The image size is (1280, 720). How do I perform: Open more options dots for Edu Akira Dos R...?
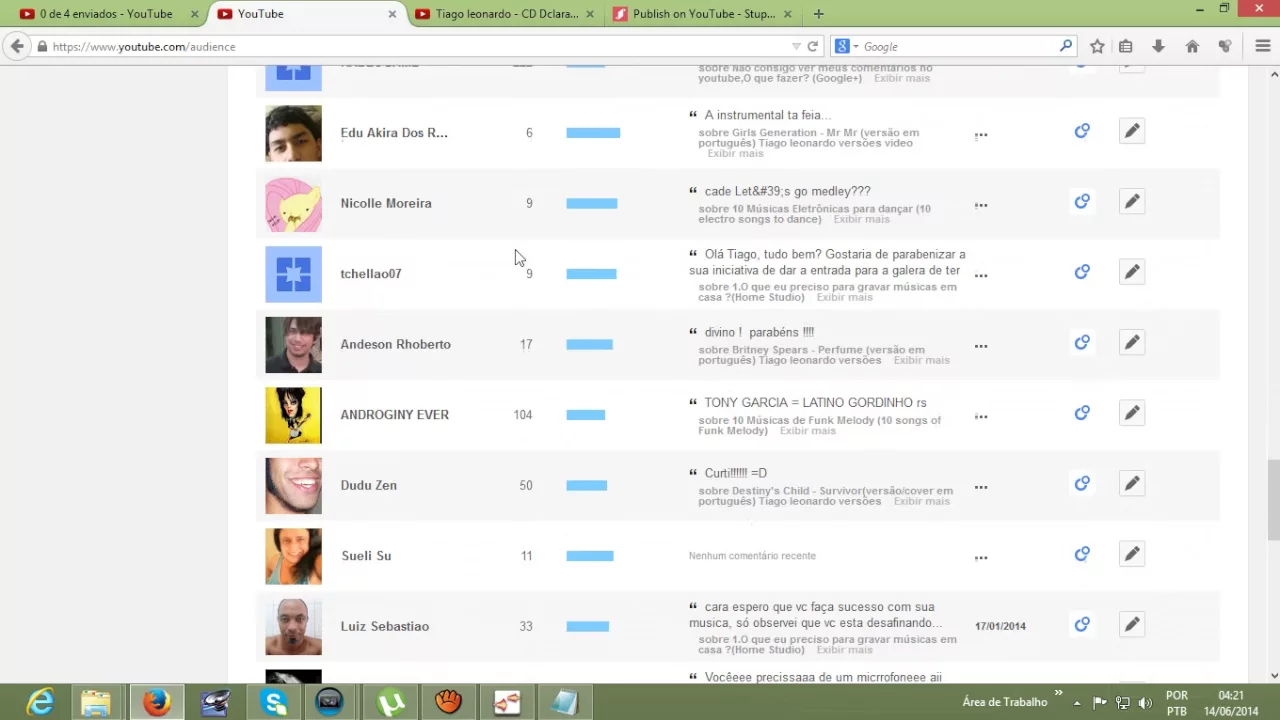(x=981, y=135)
